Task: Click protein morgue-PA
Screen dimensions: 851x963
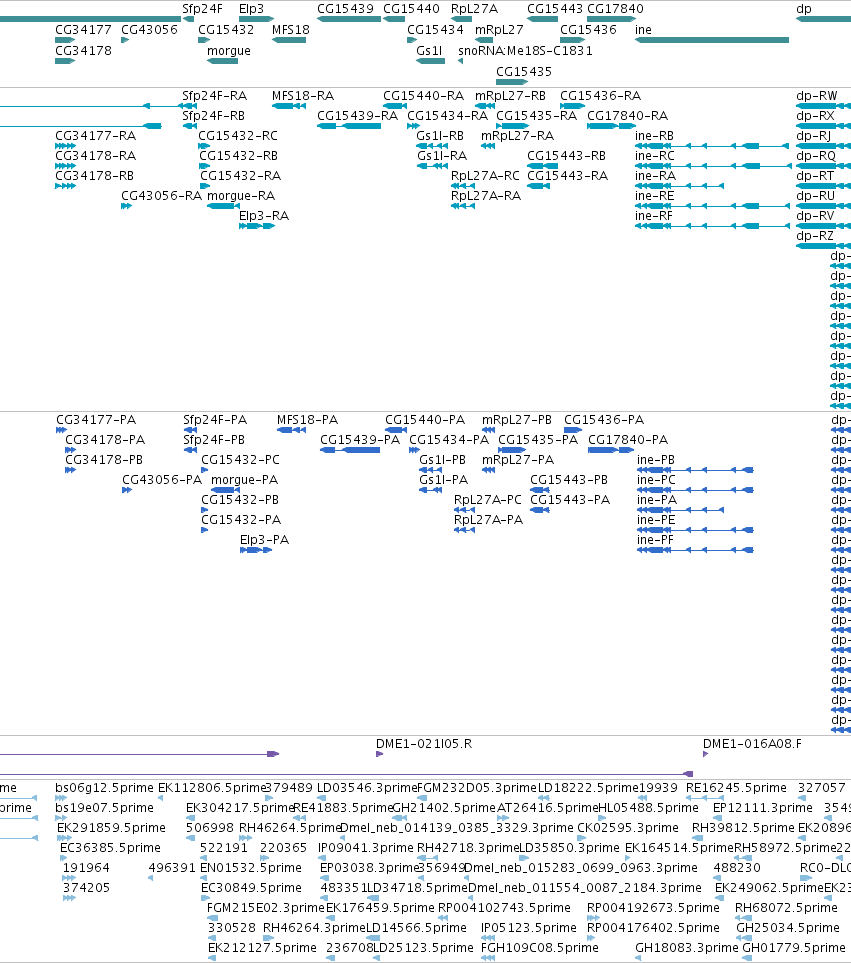Action: [x=244, y=480]
